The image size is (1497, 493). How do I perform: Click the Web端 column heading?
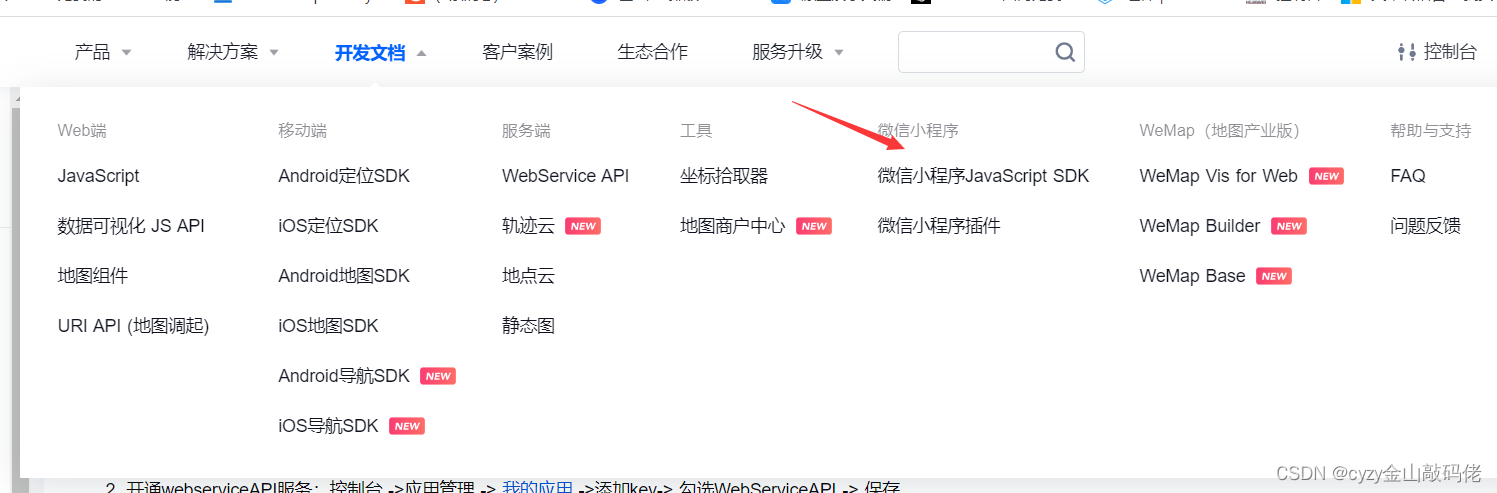tap(82, 130)
